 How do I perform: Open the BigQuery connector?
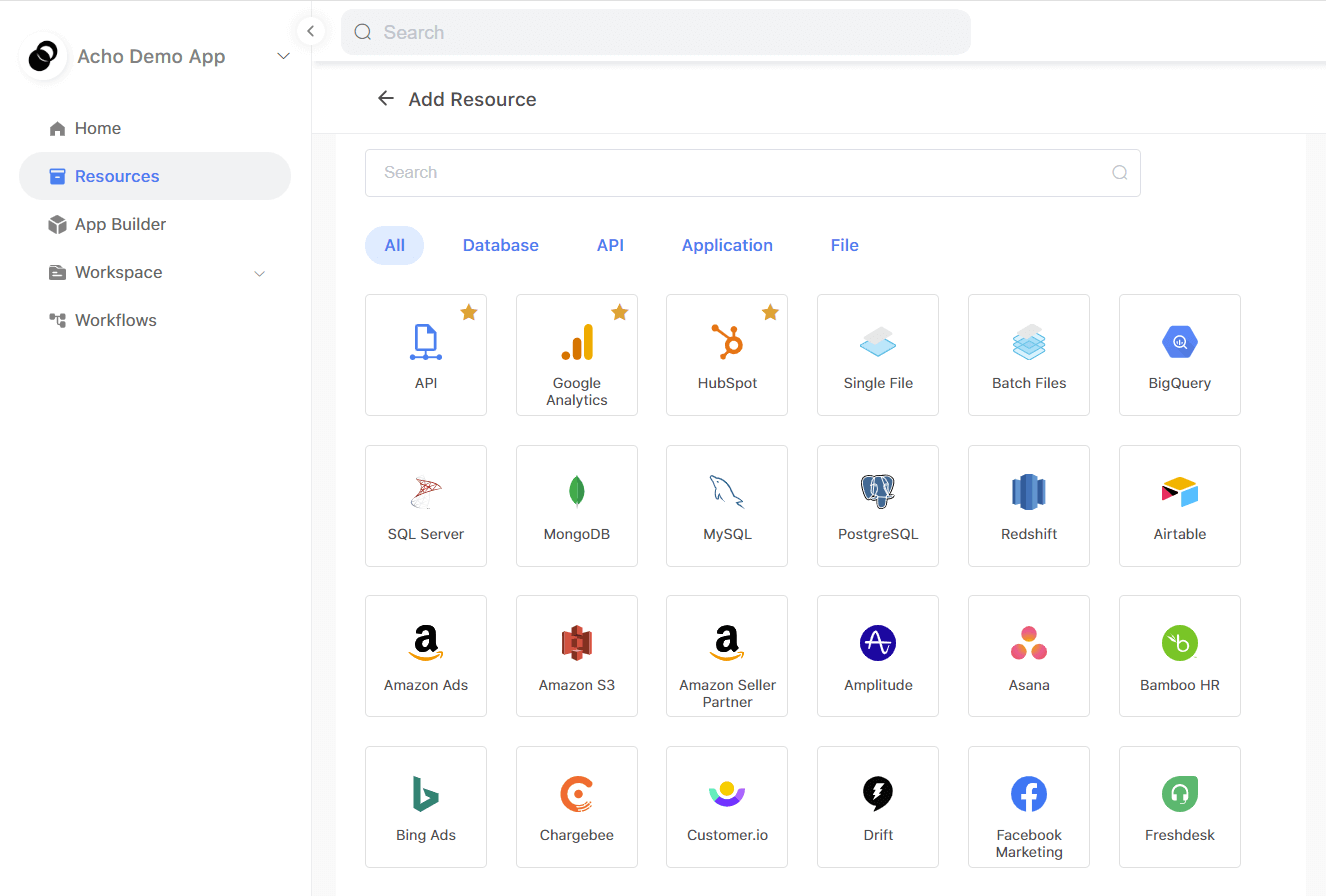pos(1180,355)
